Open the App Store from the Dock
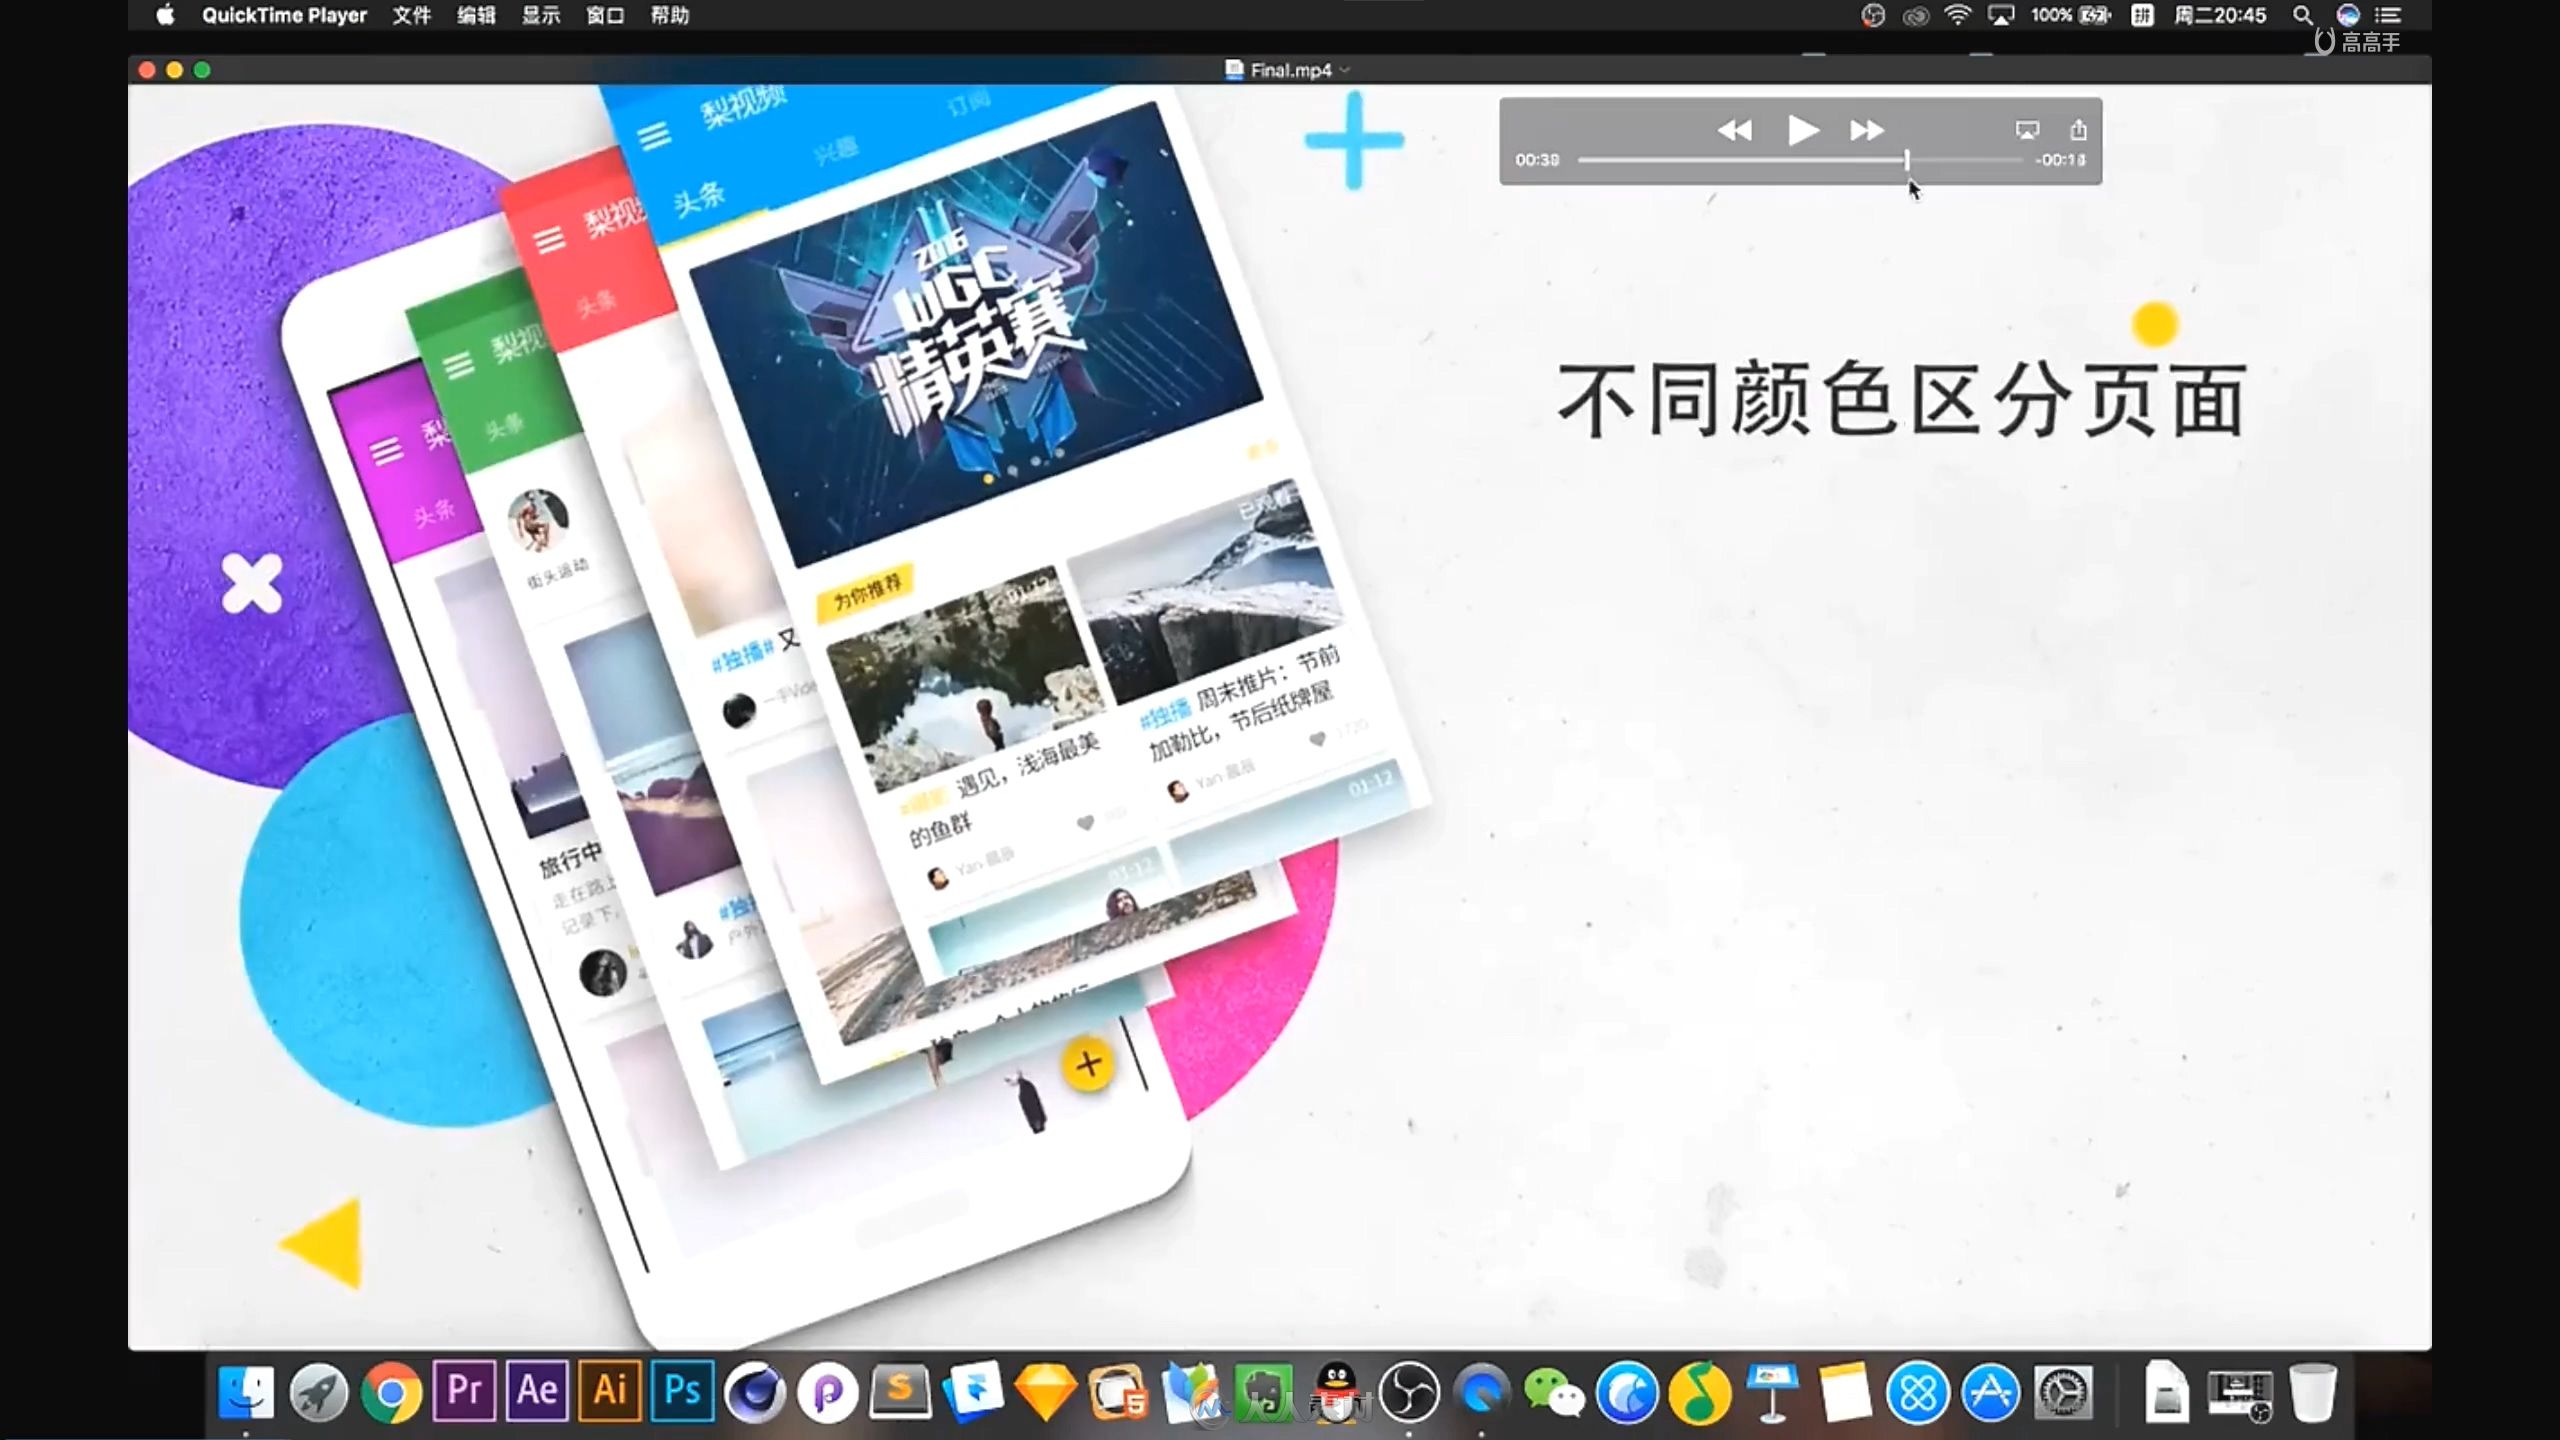The height and width of the screenshot is (1440, 2560). (x=1991, y=1391)
